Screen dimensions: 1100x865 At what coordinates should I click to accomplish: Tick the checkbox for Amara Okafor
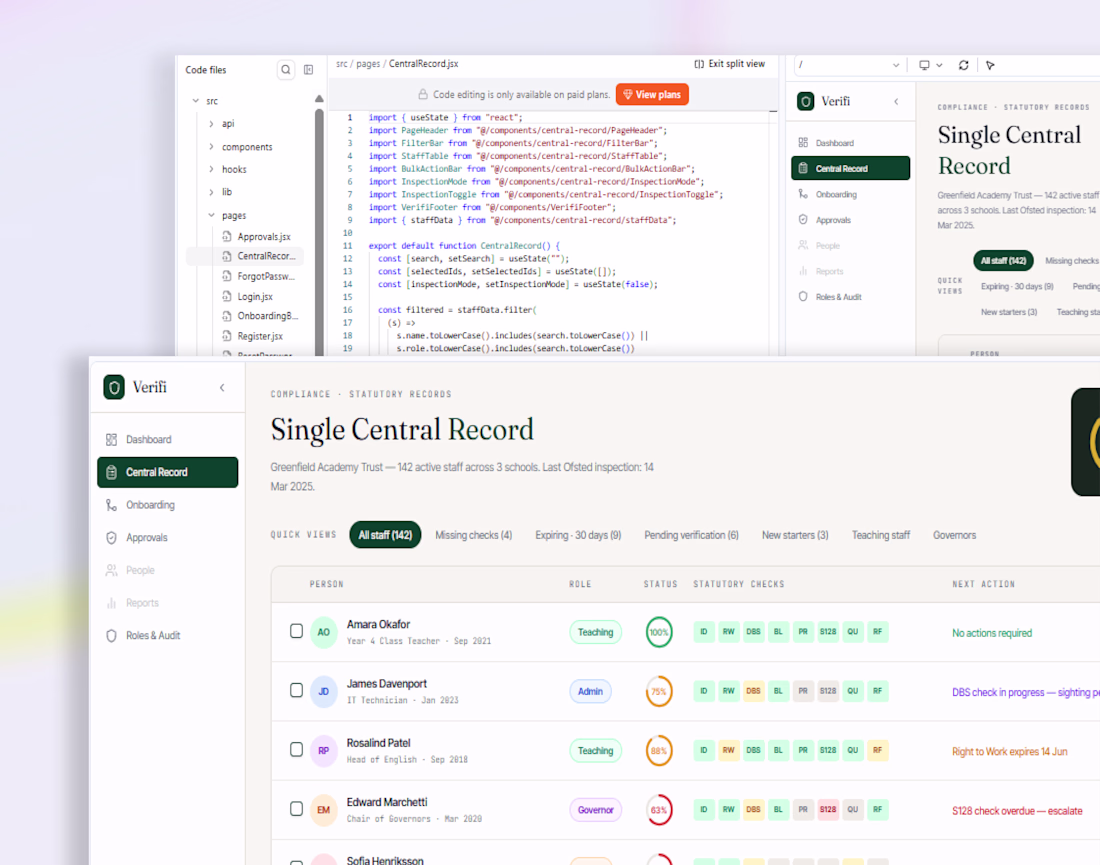[x=297, y=631]
